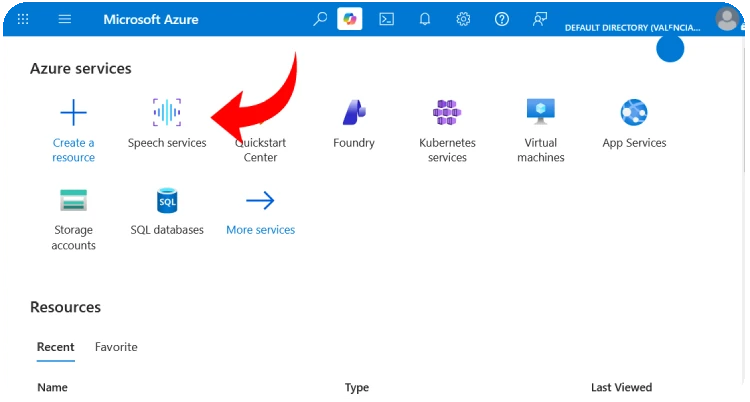Open Quickstart Center label
Image resolution: width=750 pixels, height=402 pixels.
click(x=260, y=150)
